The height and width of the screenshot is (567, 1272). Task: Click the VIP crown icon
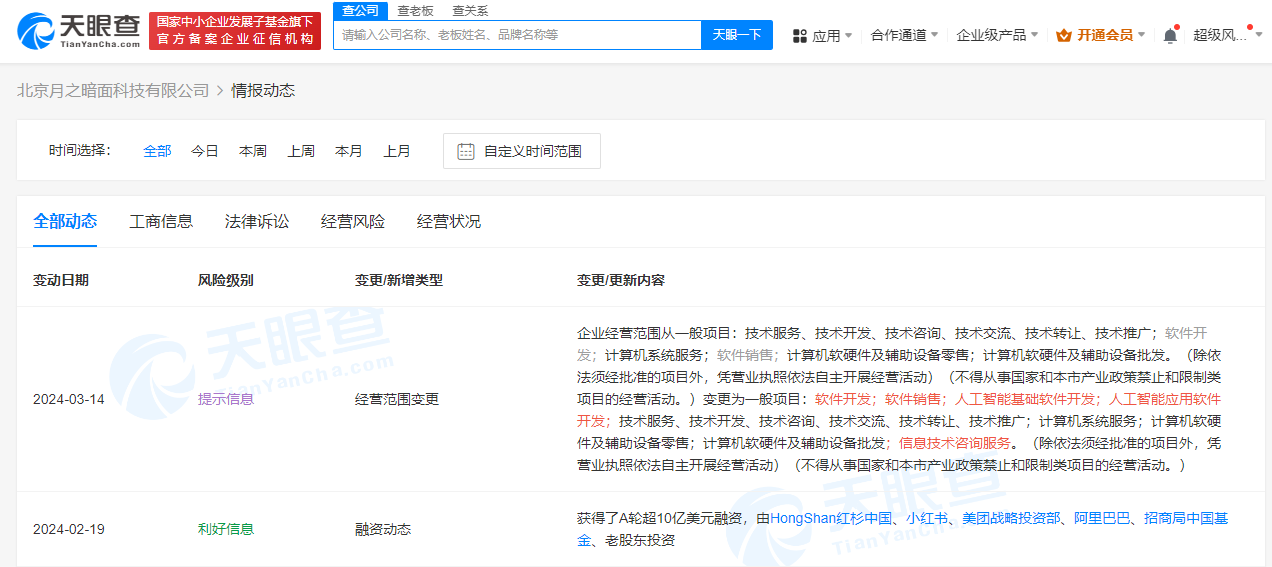1063,35
